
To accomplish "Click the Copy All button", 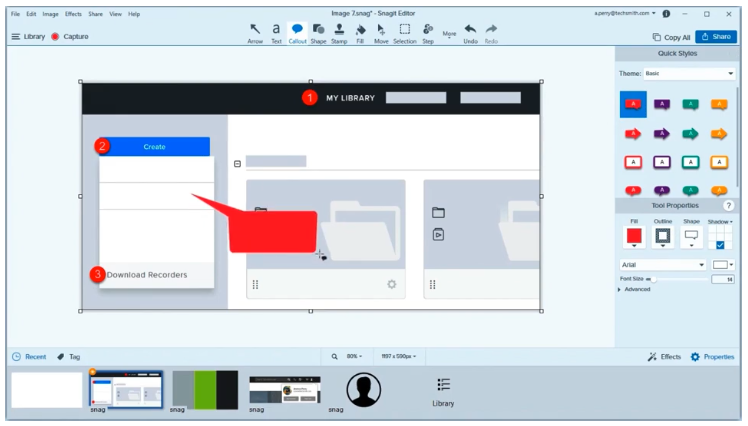I will coord(670,37).
